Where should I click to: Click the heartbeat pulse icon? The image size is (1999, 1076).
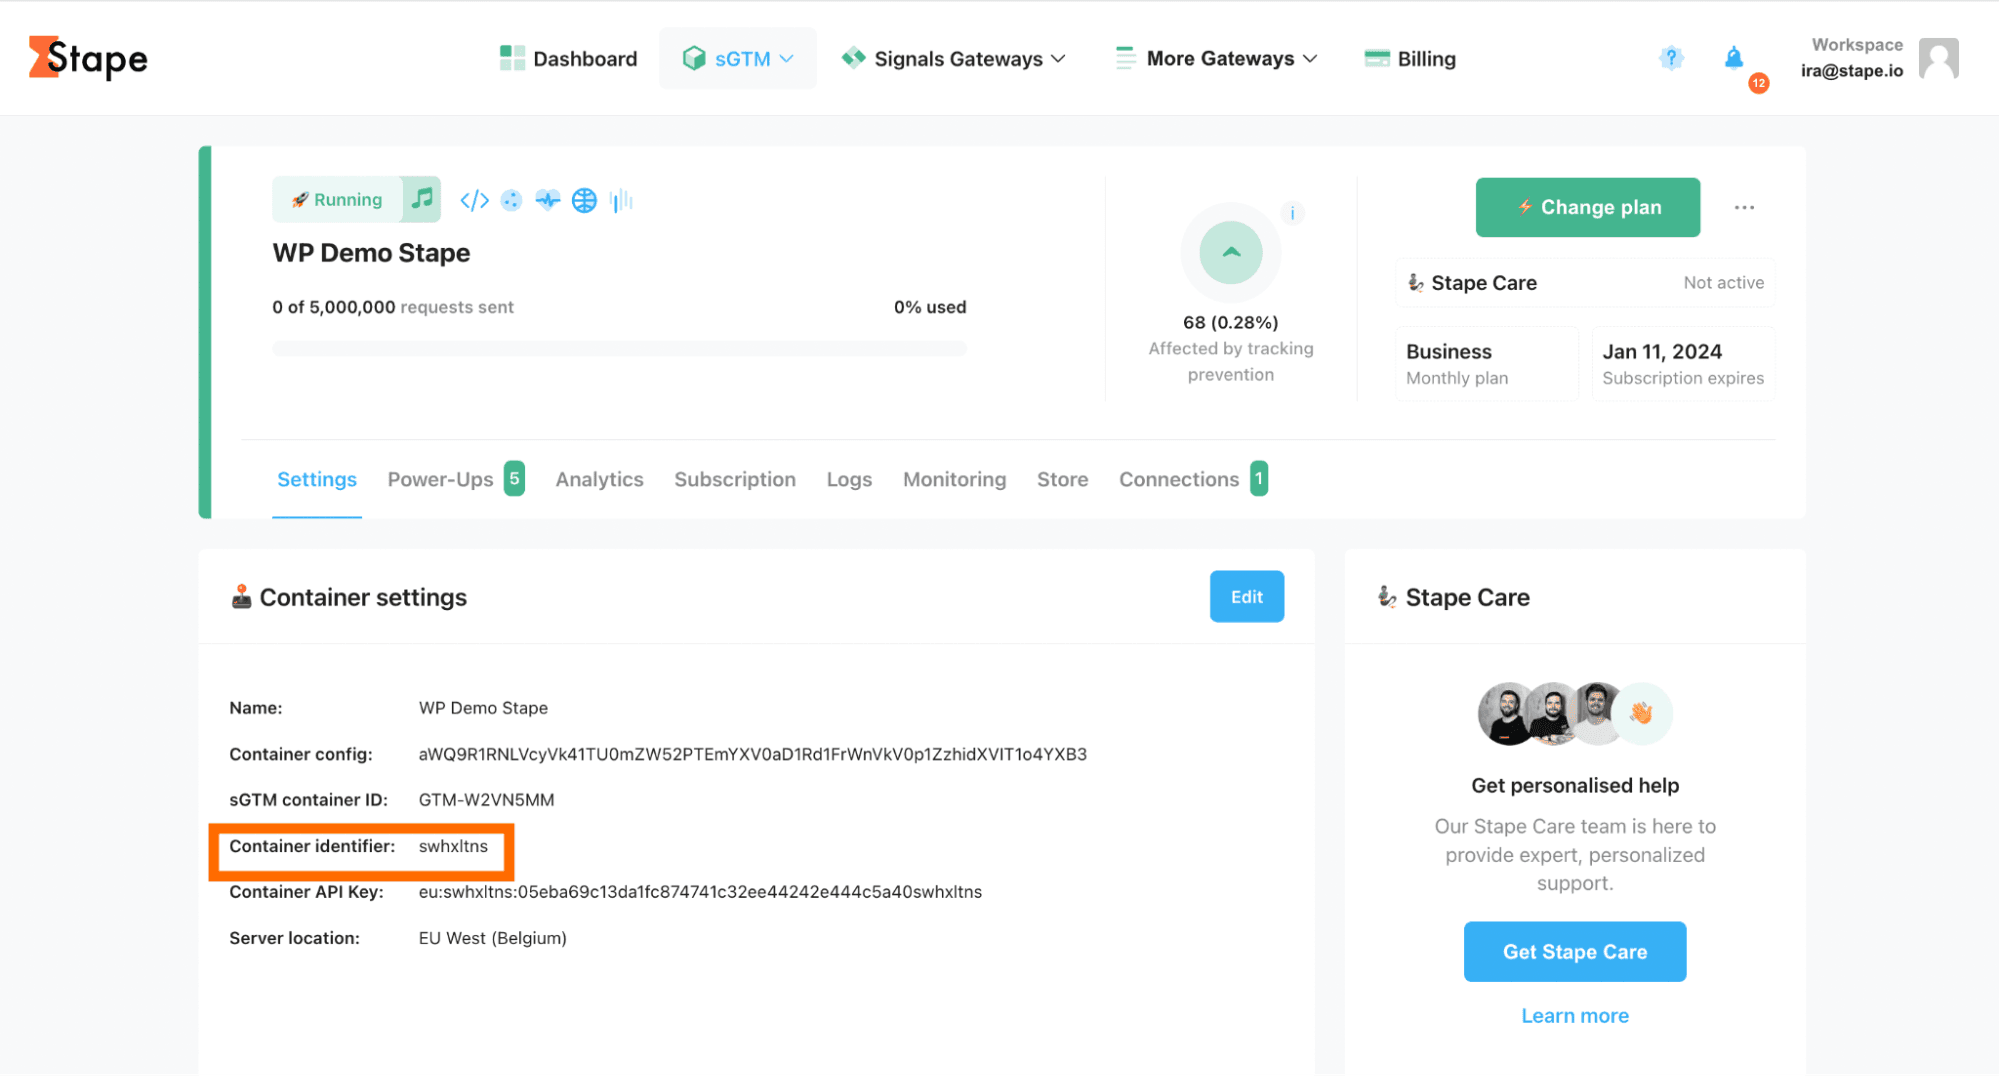(547, 200)
